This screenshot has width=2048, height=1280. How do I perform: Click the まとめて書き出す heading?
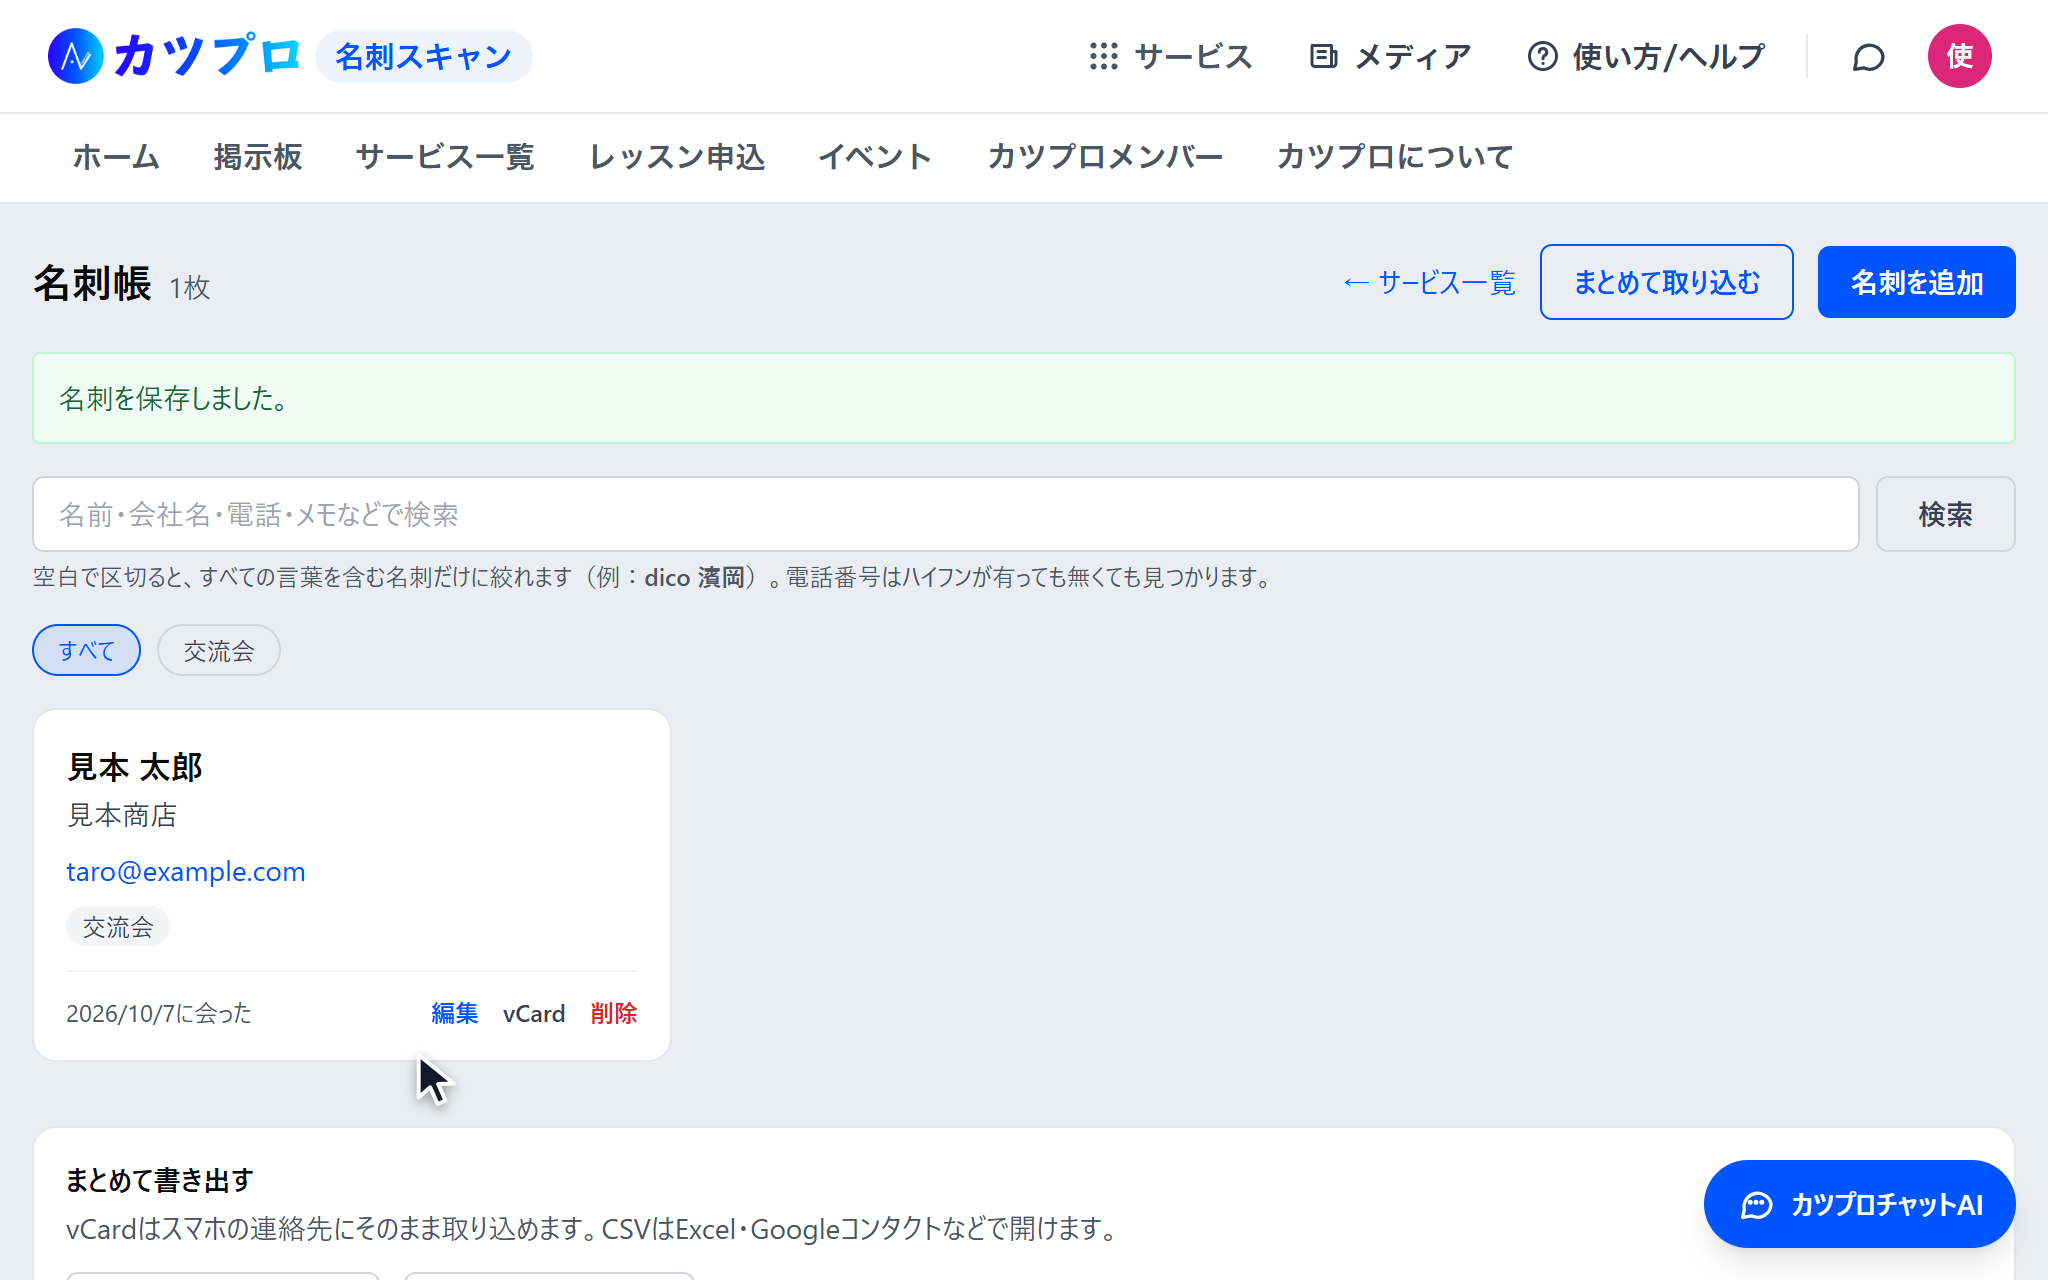(x=160, y=1180)
